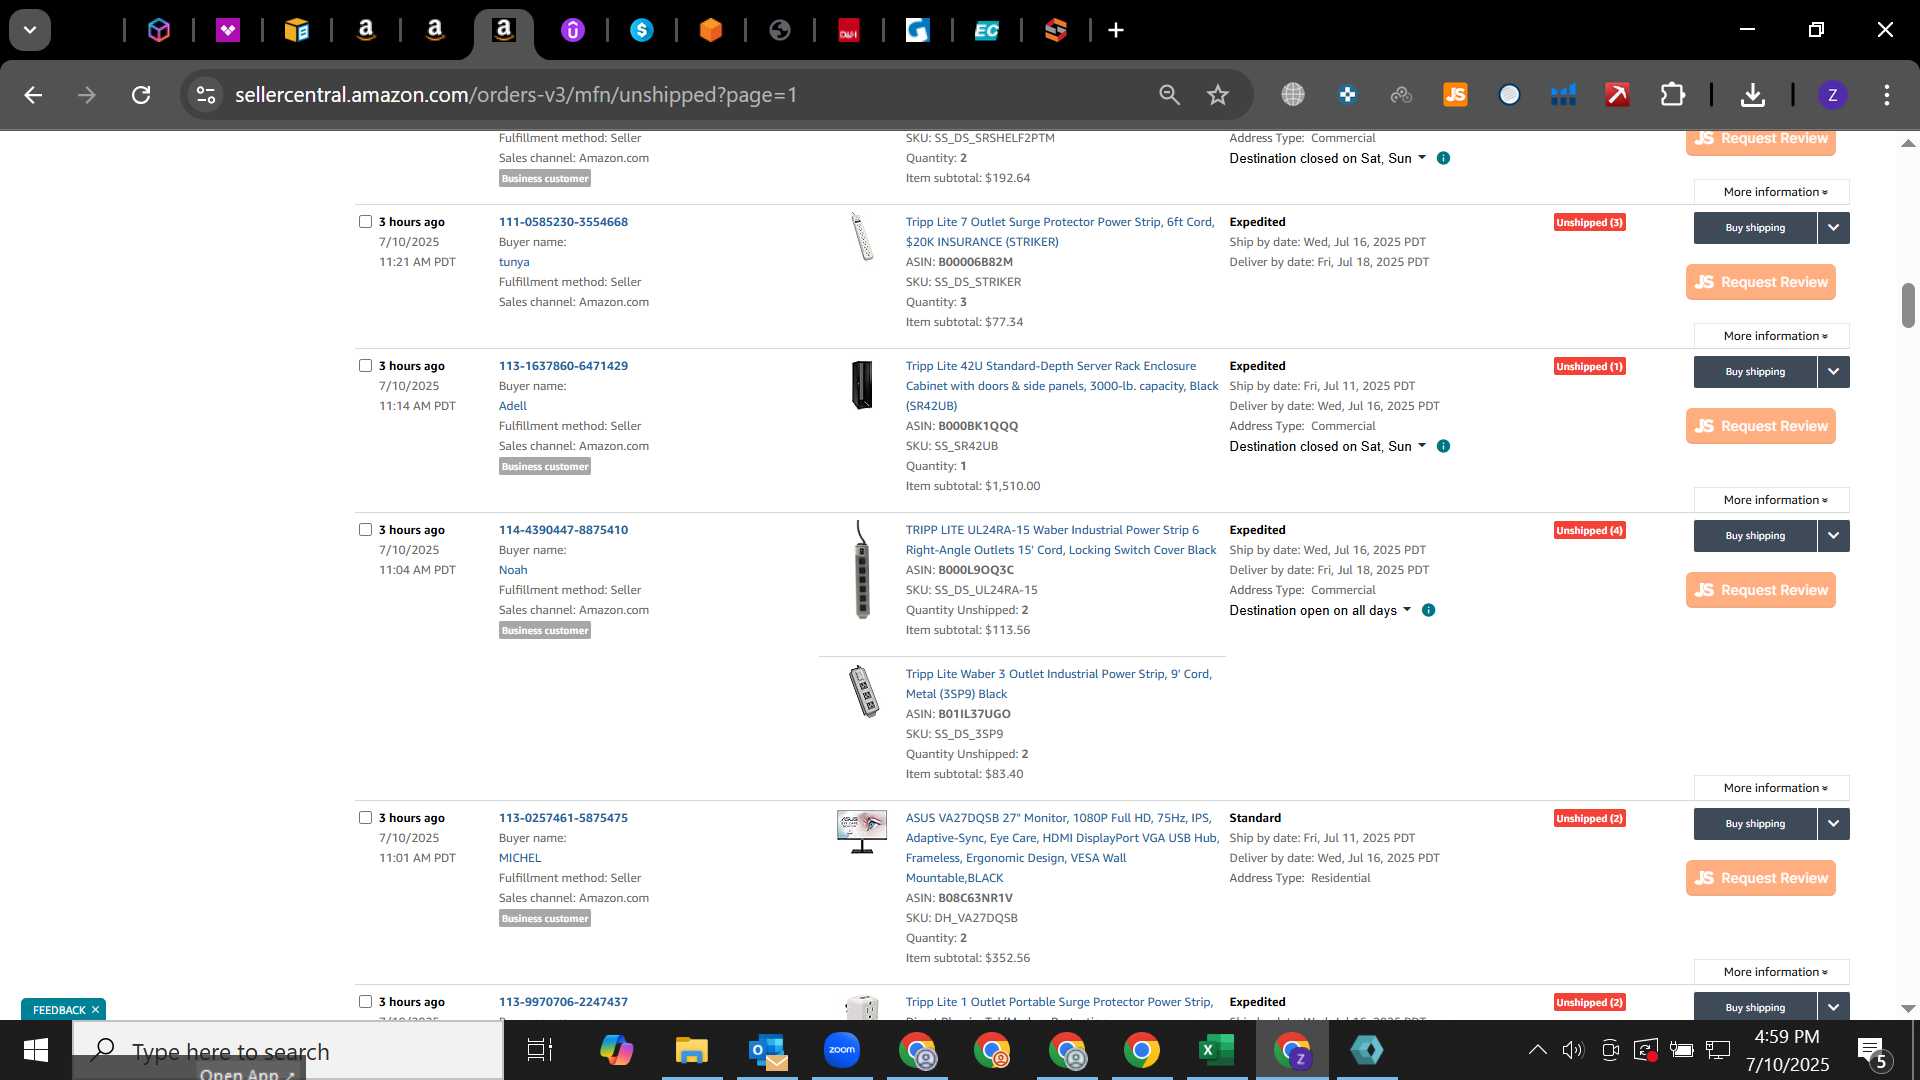The height and width of the screenshot is (1080, 1920).
Task: Select checkbox for order 113-9970706-2247437
Action: click(365, 1002)
